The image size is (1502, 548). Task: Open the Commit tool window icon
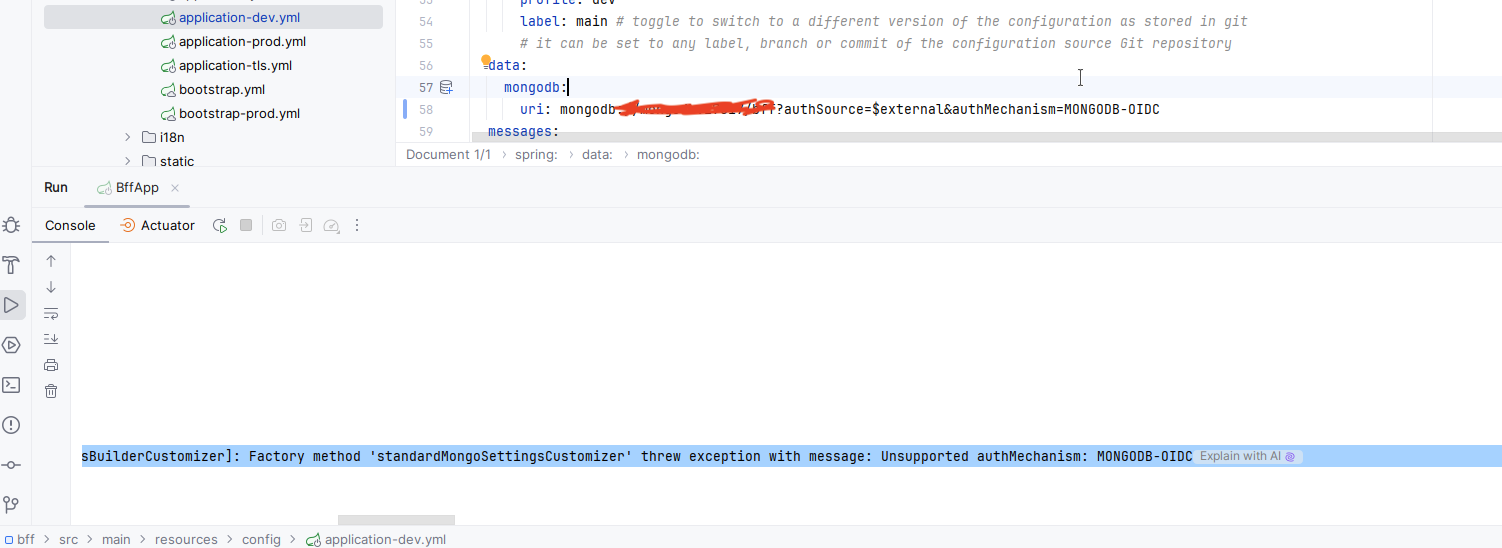tap(11, 465)
